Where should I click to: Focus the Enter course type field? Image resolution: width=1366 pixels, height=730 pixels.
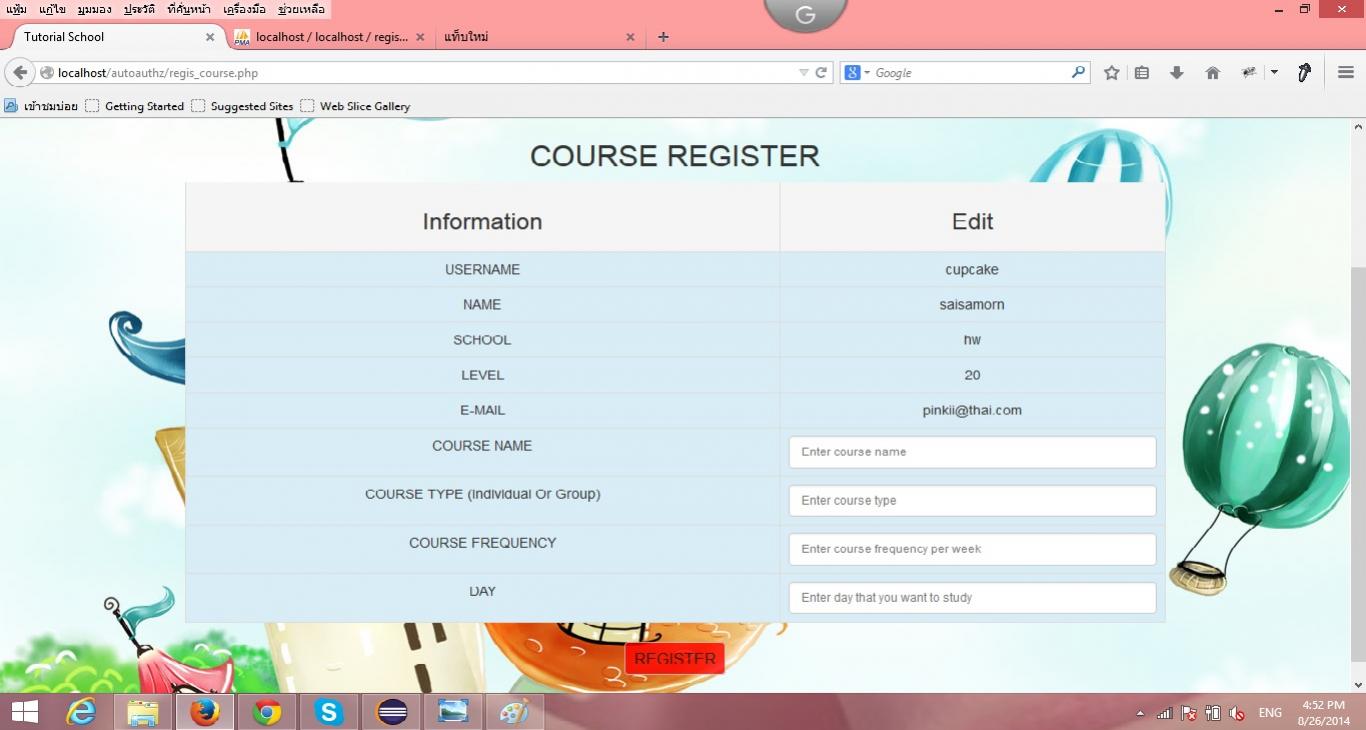(x=972, y=501)
